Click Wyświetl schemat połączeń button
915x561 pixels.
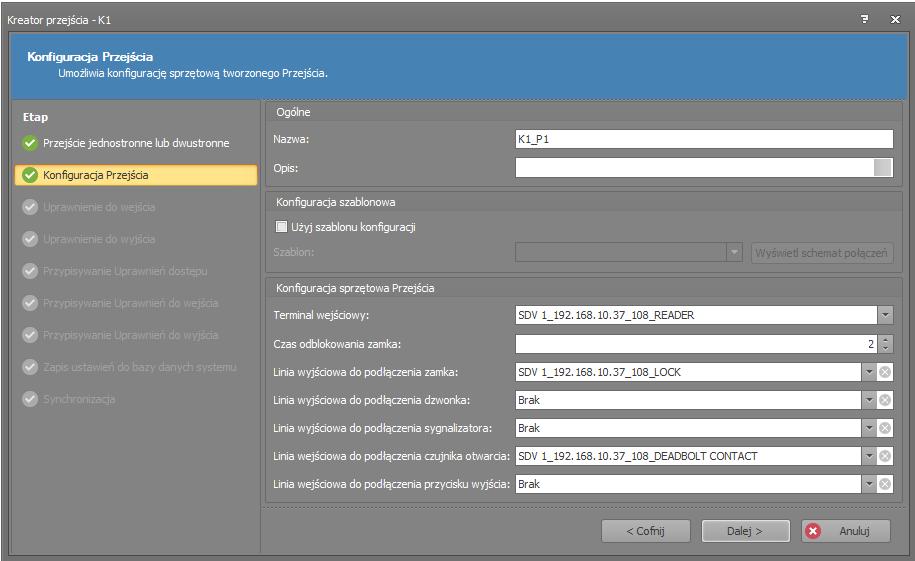pos(822,253)
